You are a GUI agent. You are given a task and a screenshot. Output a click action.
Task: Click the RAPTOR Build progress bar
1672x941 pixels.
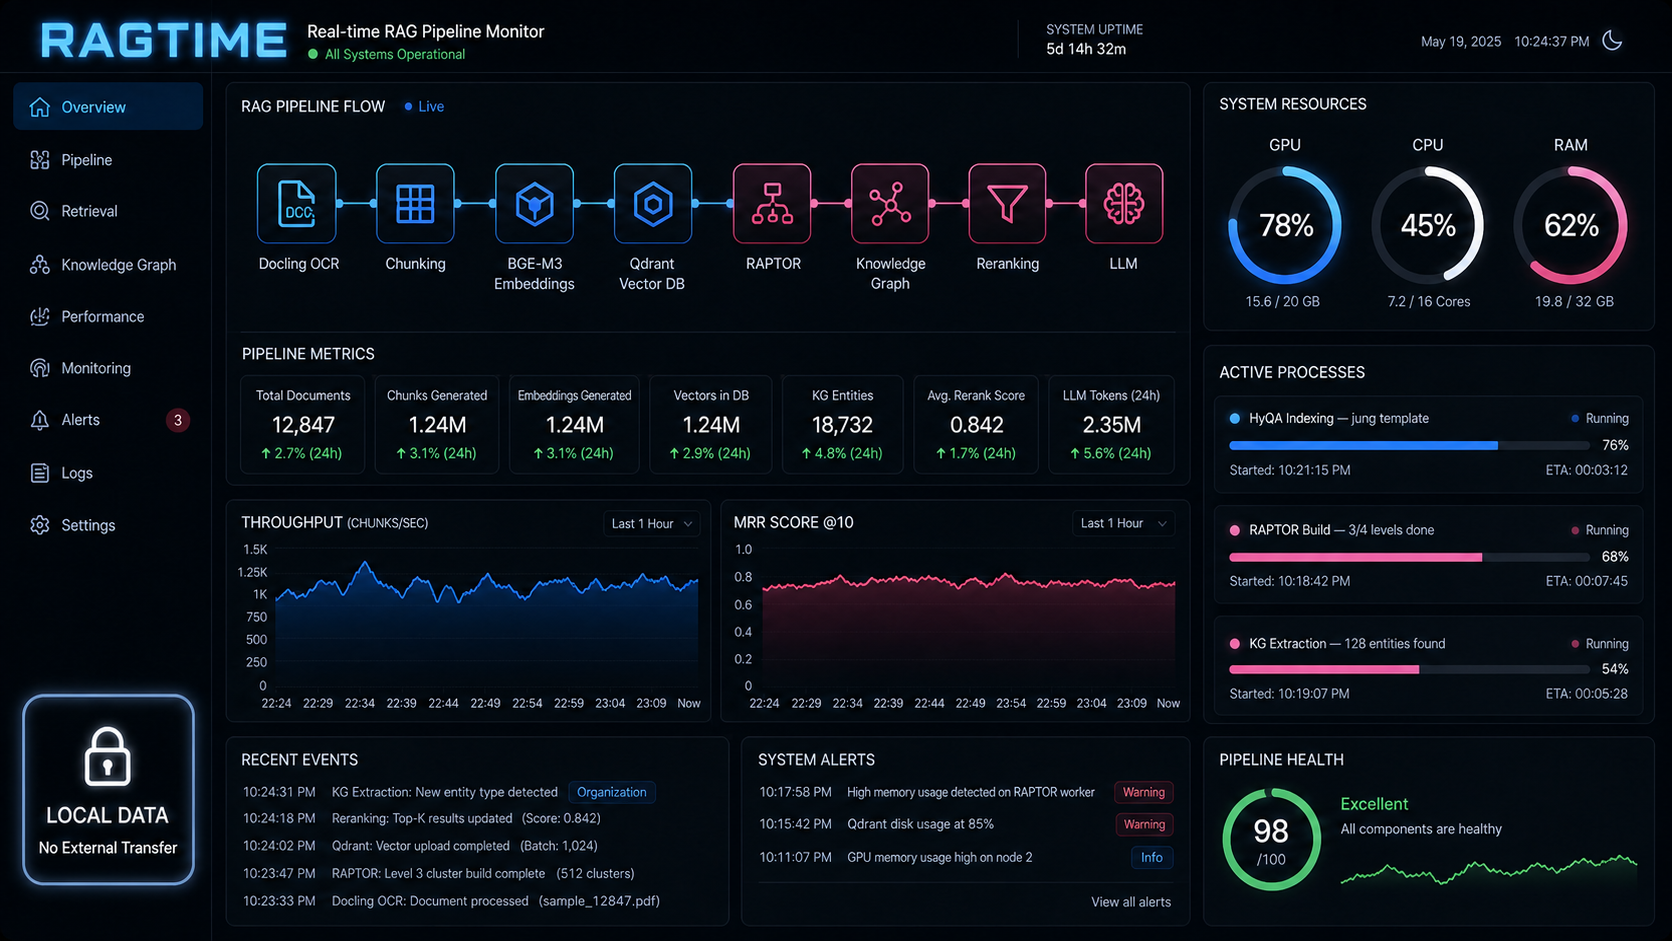point(1409,557)
